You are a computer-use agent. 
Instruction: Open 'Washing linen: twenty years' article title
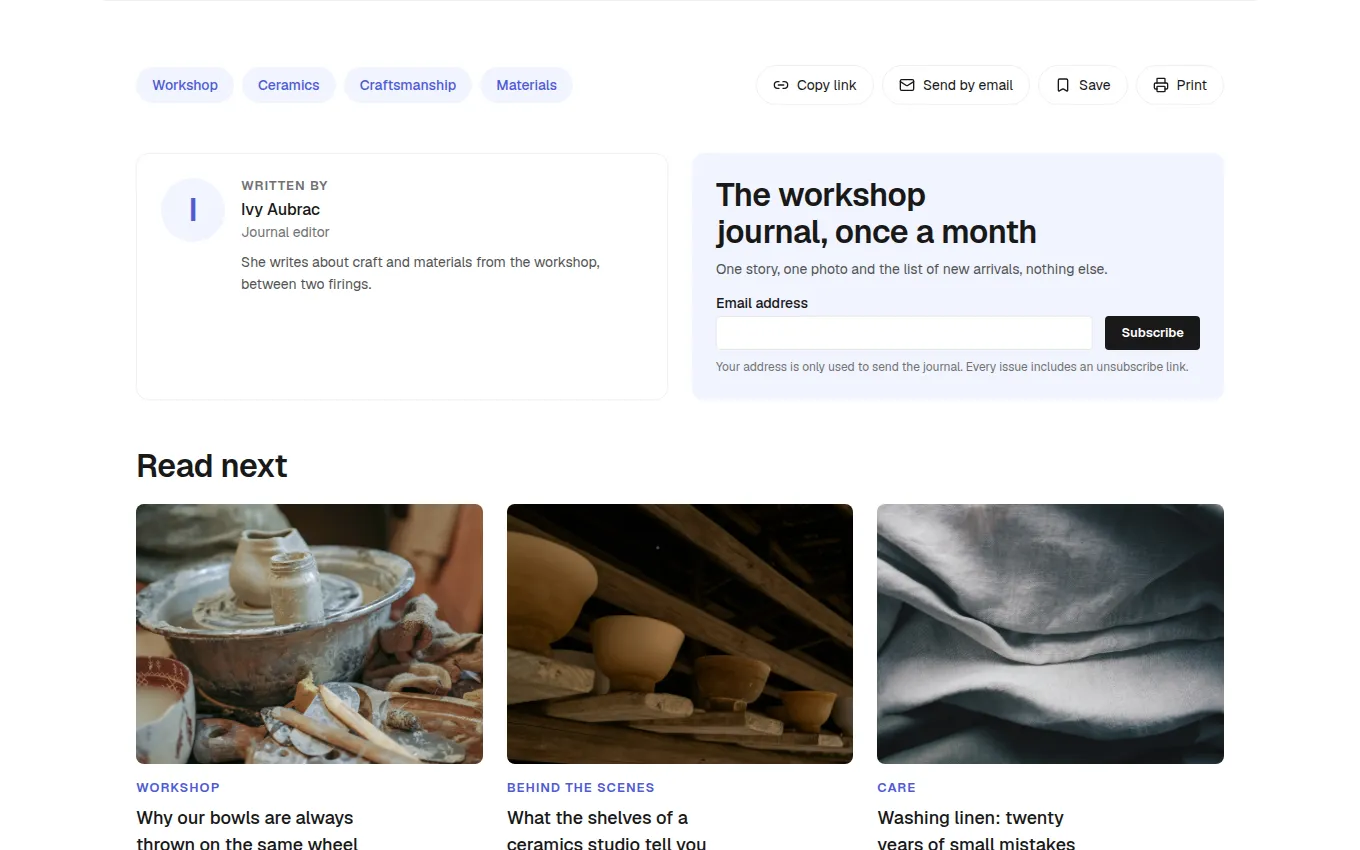[976, 830]
